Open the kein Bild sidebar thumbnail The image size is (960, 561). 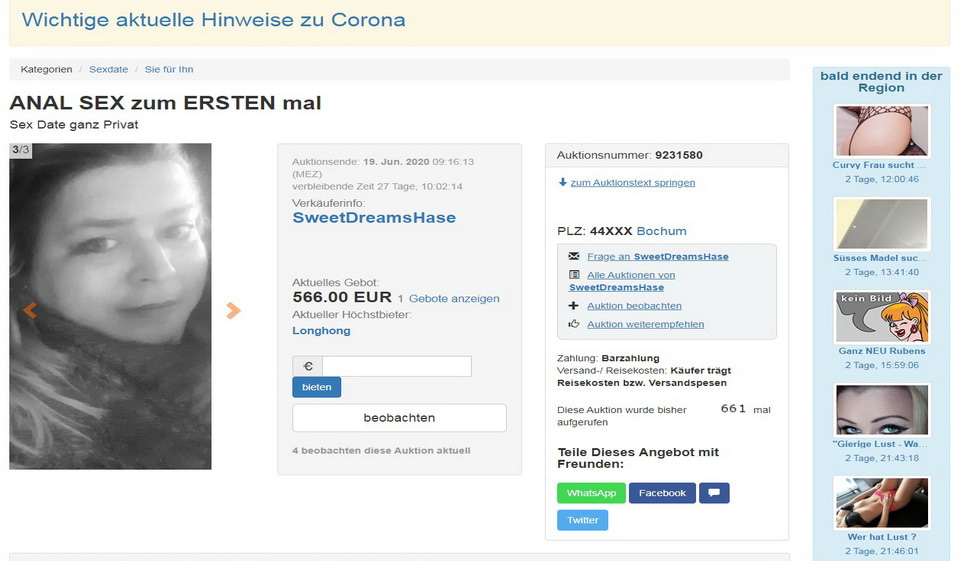click(882, 317)
